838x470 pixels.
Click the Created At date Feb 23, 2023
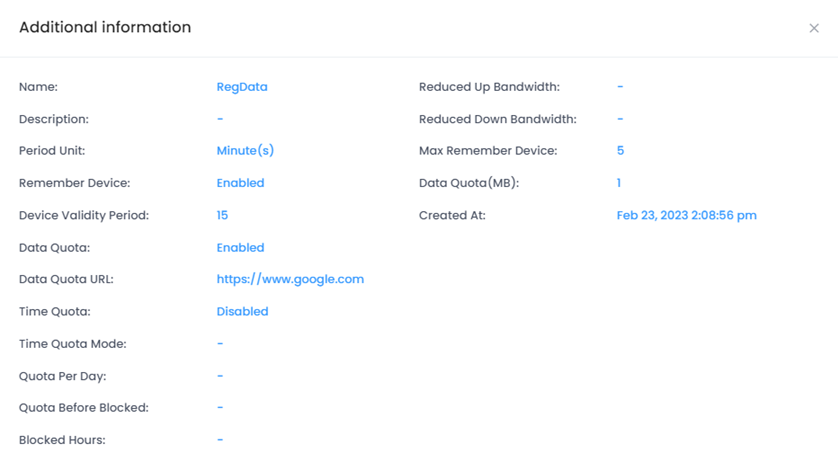[x=686, y=215]
